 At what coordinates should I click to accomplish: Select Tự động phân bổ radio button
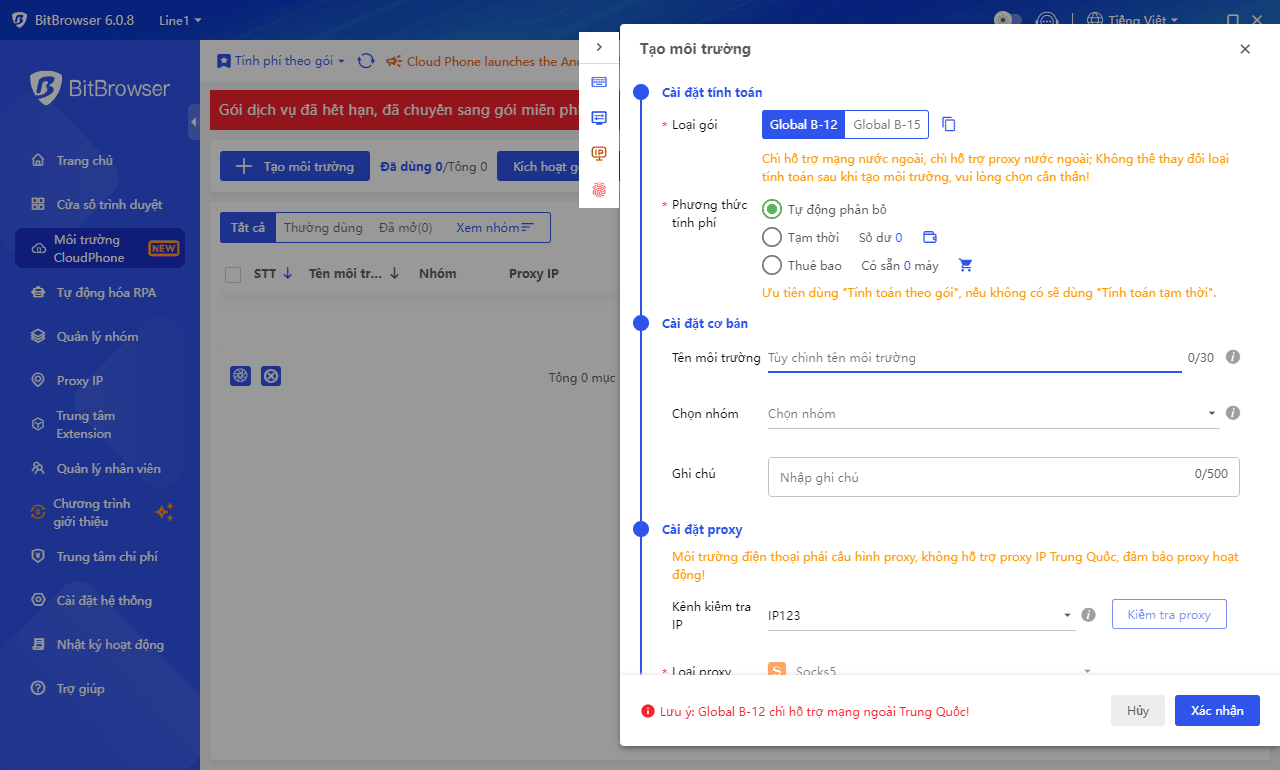pos(771,210)
